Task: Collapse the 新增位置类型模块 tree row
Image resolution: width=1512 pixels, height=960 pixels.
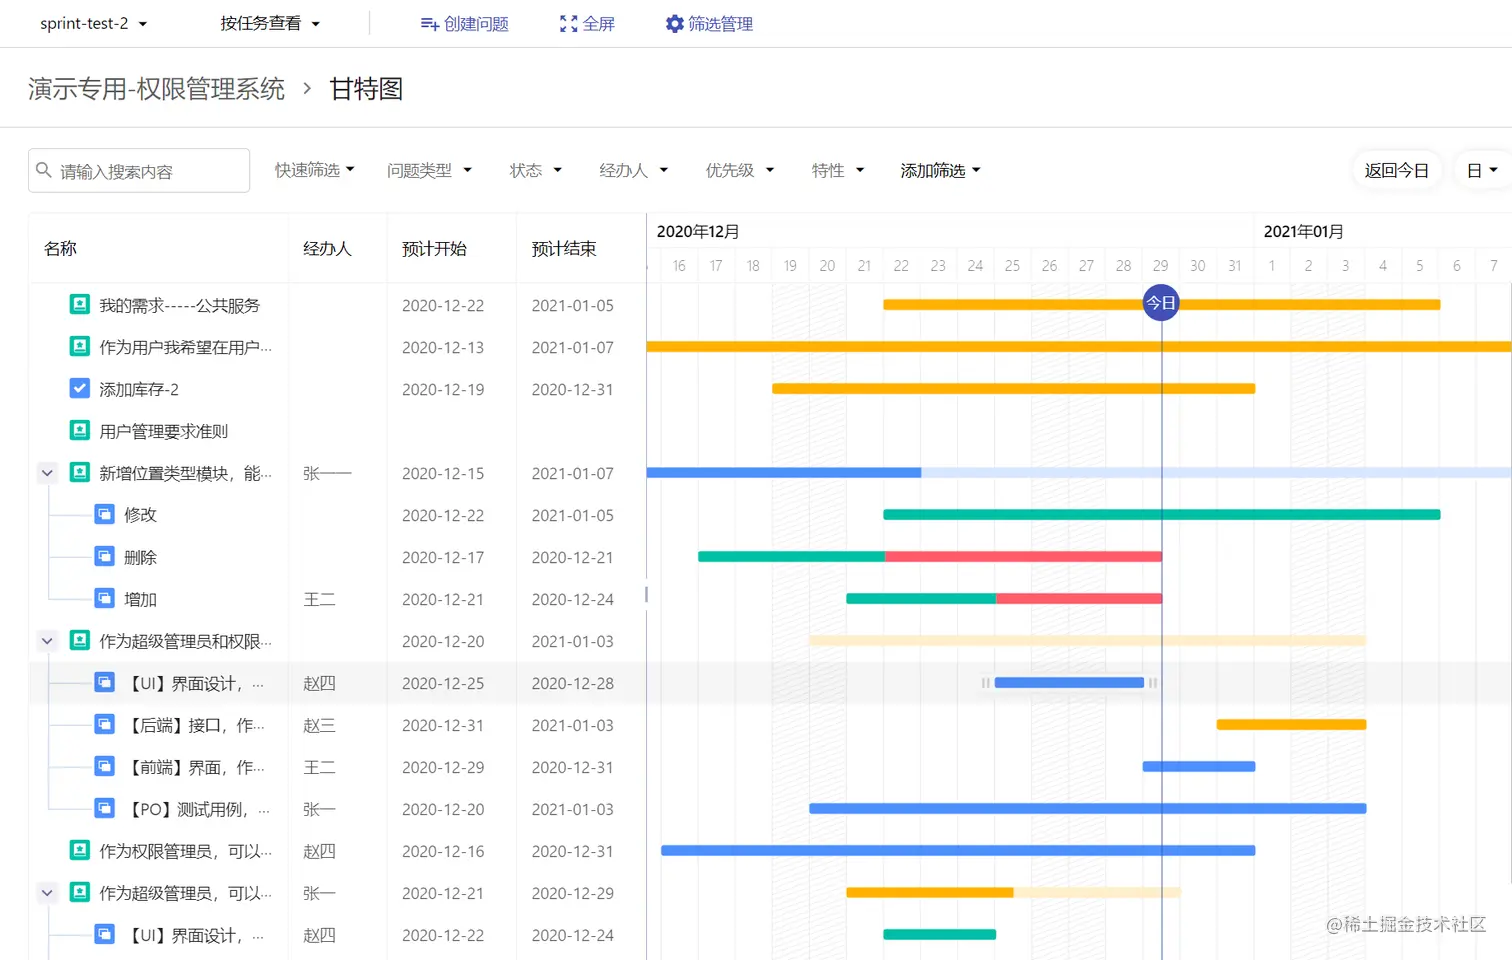Action: tap(47, 472)
